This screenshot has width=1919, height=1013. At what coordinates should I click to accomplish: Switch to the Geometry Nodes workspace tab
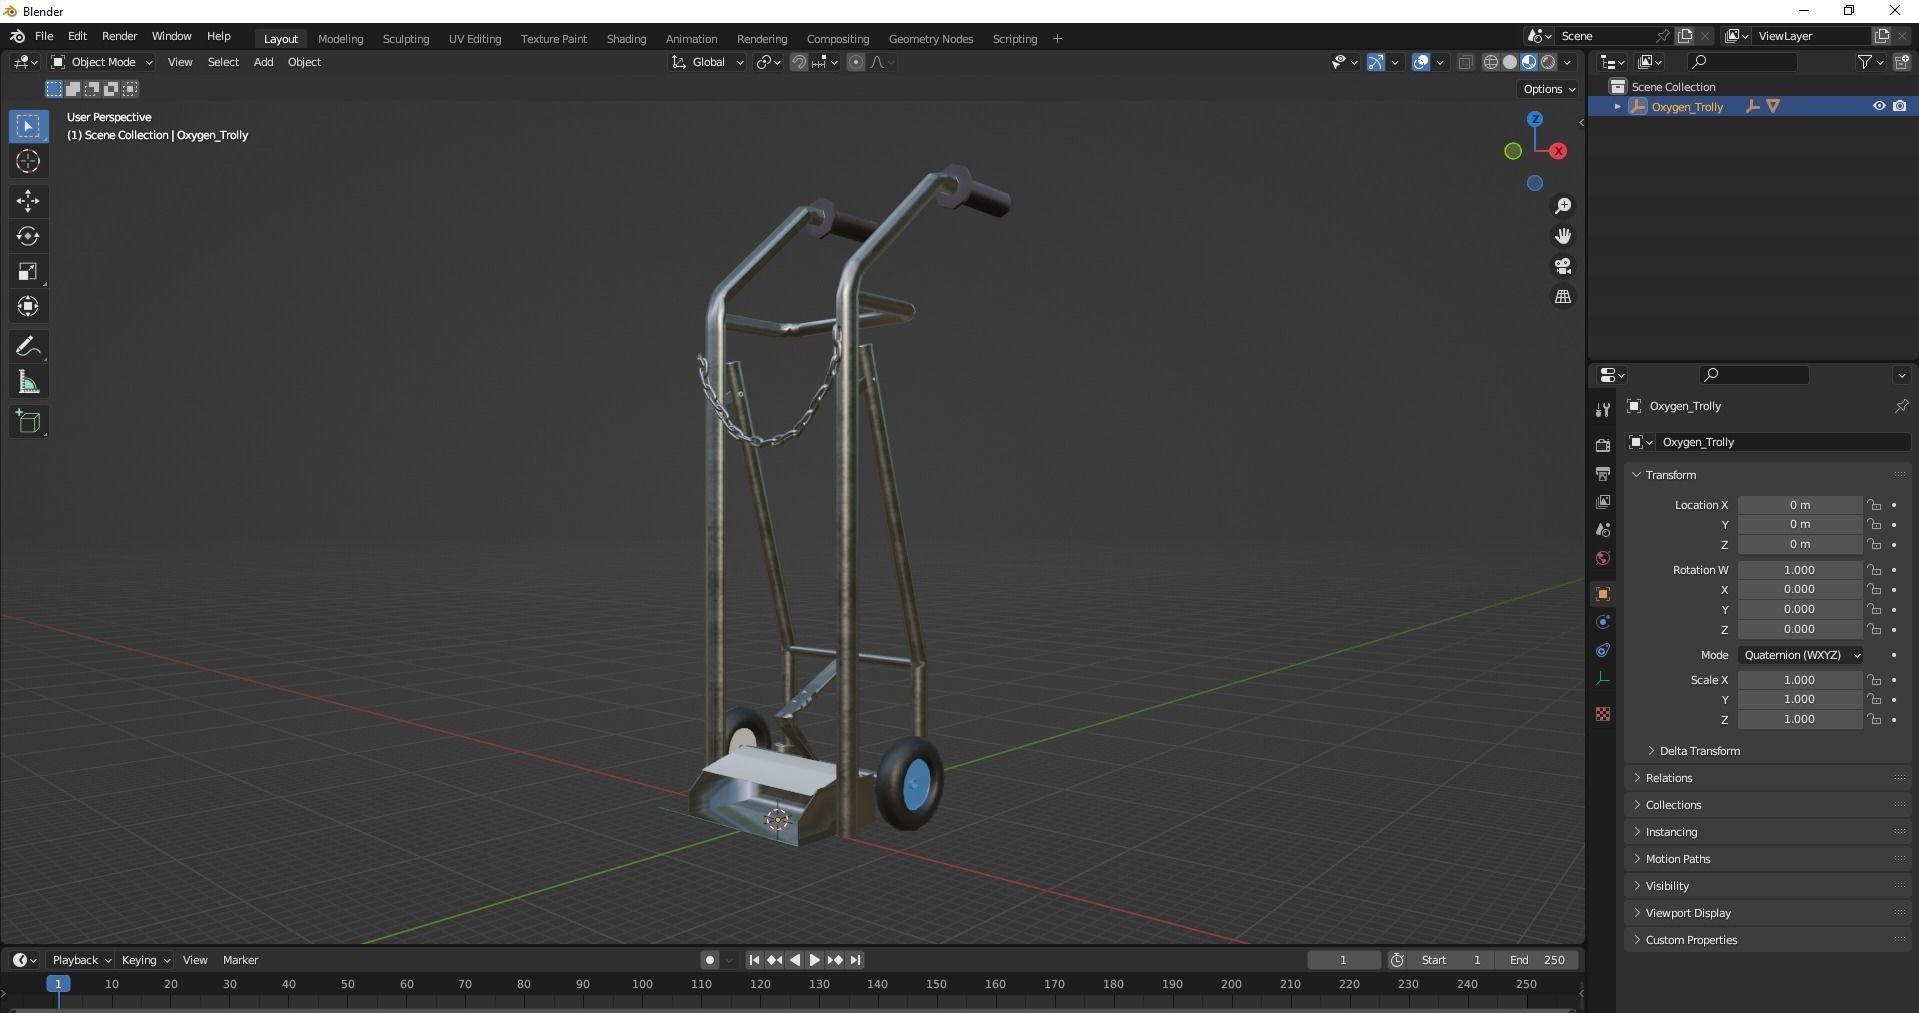coord(931,39)
